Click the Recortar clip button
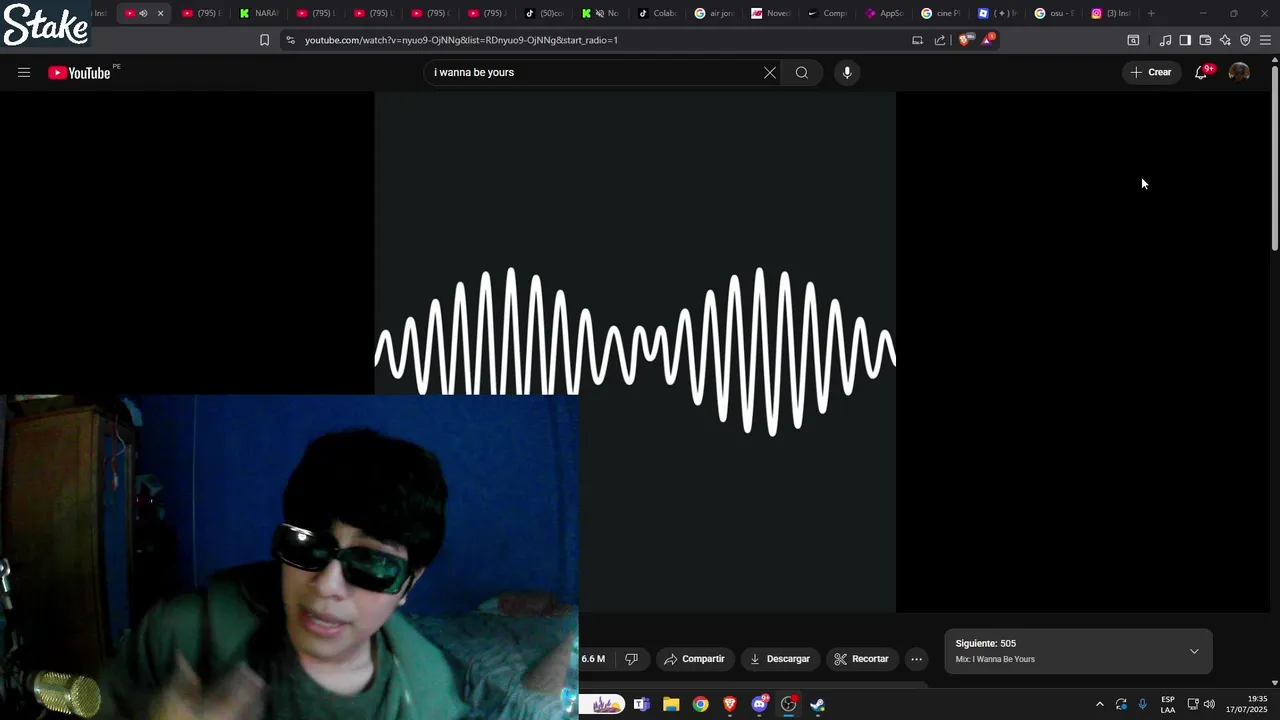1280x720 pixels. tap(861, 659)
